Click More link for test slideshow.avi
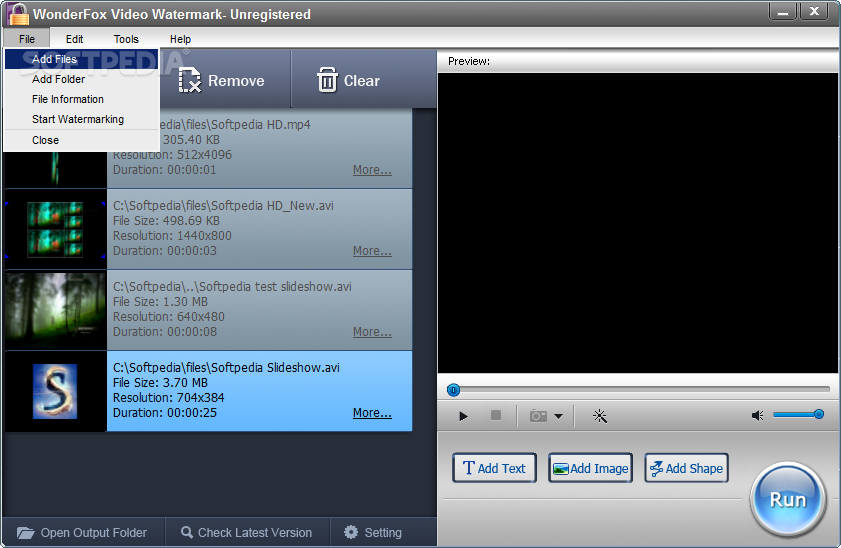 pos(372,332)
